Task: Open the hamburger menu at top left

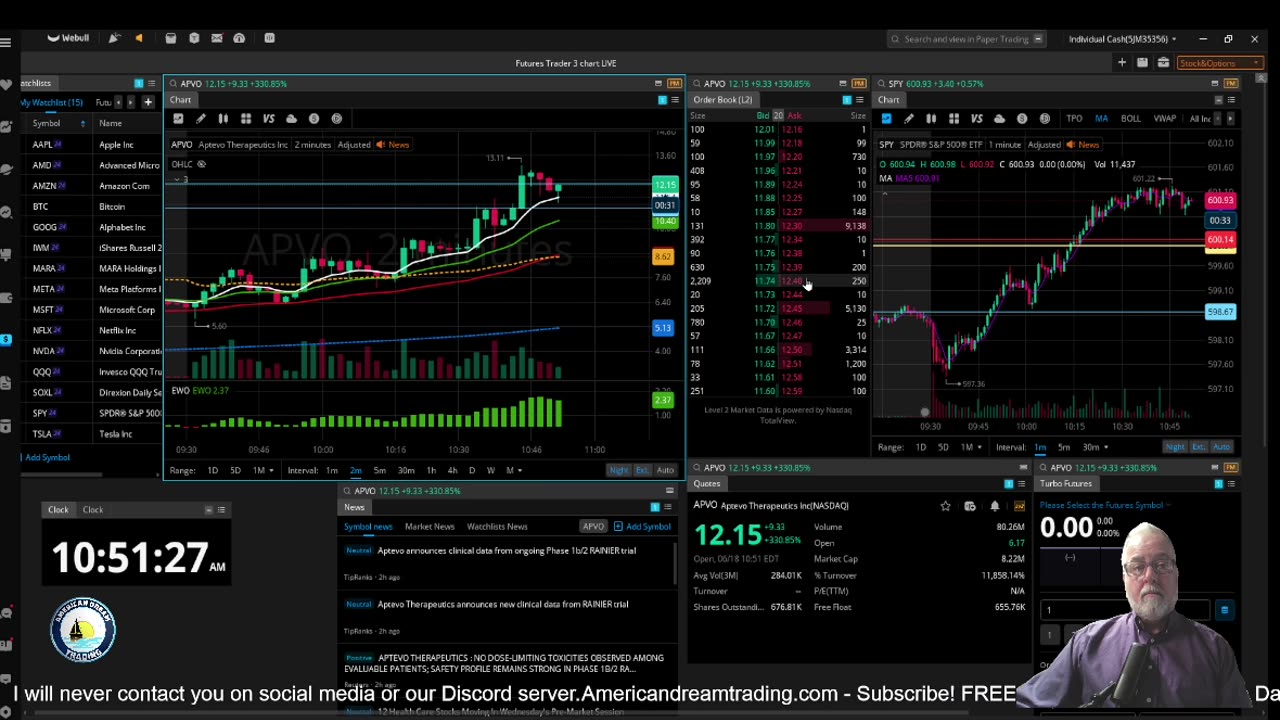Action: (x=6, y=41)
